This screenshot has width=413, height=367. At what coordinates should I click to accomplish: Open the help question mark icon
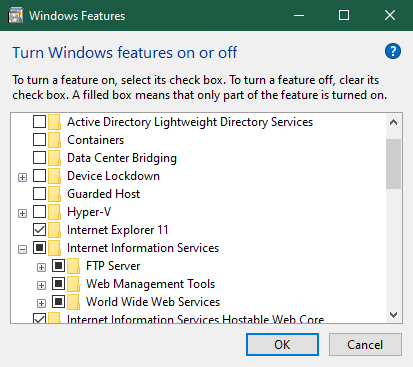point(393,51)
